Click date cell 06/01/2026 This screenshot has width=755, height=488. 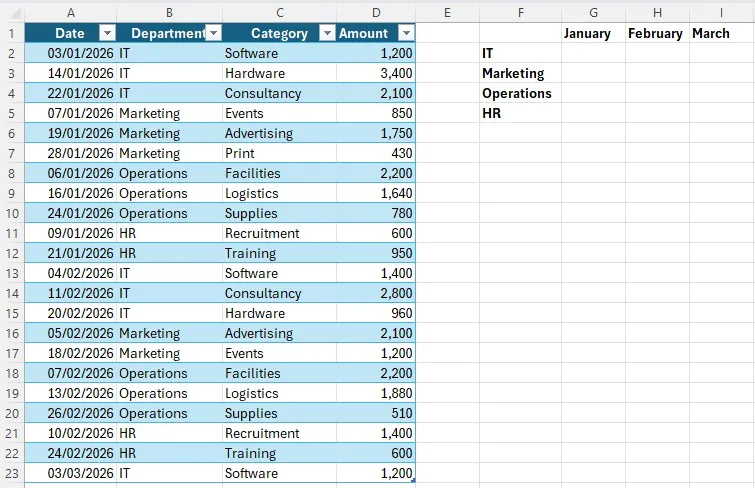coord(70,173)
